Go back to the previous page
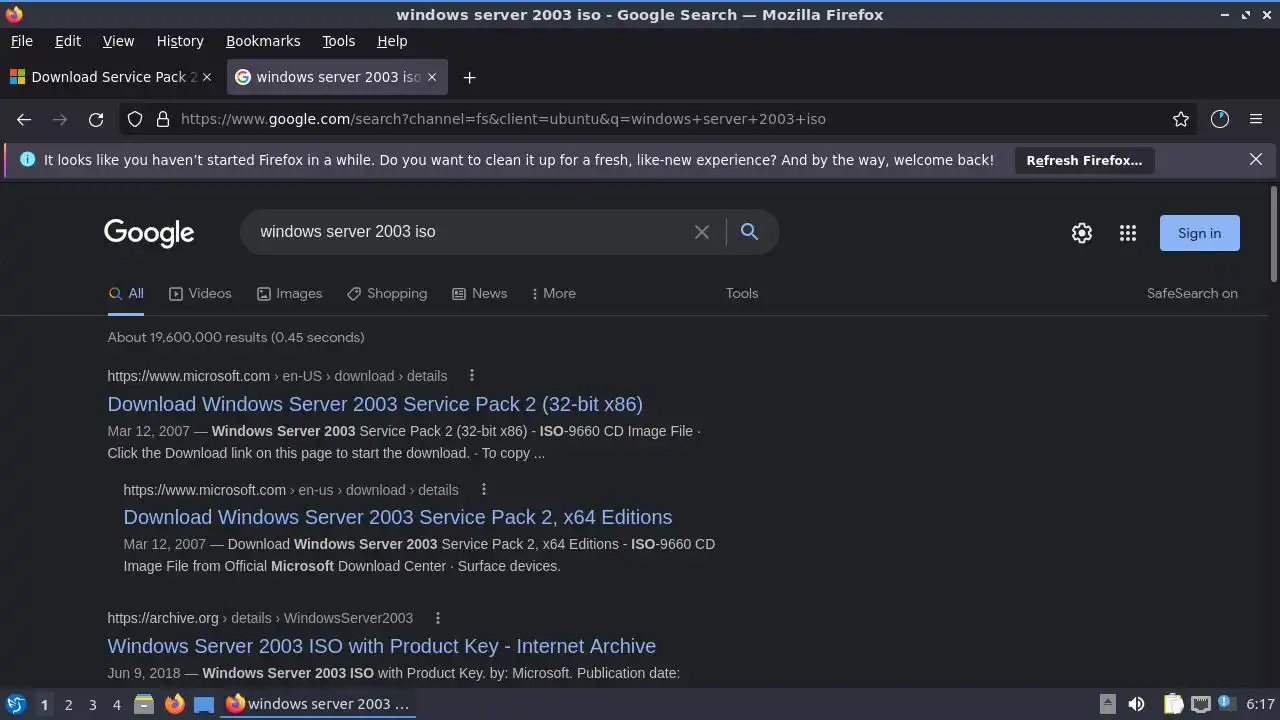 pyautogui.click(x=24, y=119)
